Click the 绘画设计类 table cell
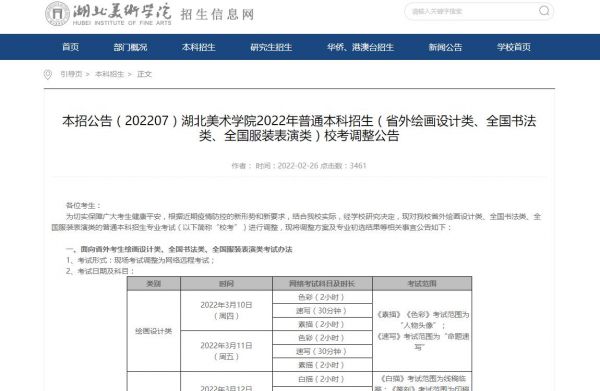600x391 pixels. [x=153, y=331]
